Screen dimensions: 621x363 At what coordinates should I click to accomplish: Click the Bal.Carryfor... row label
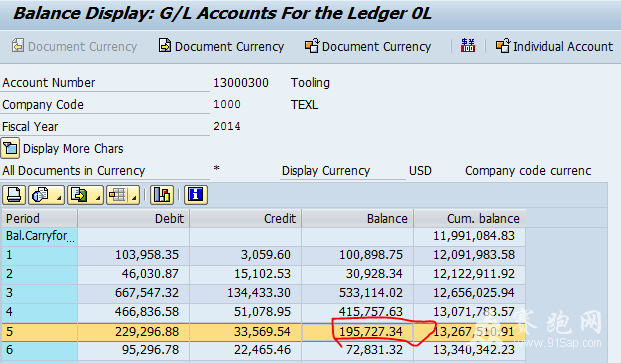click(39, 236)
